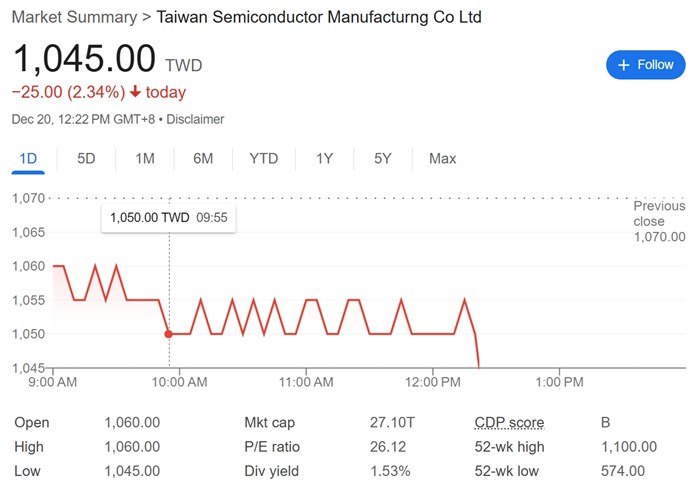Screen dimensions: 700x487
Task: Open the Disclaimer link
Action: click(x=195, y=119)
